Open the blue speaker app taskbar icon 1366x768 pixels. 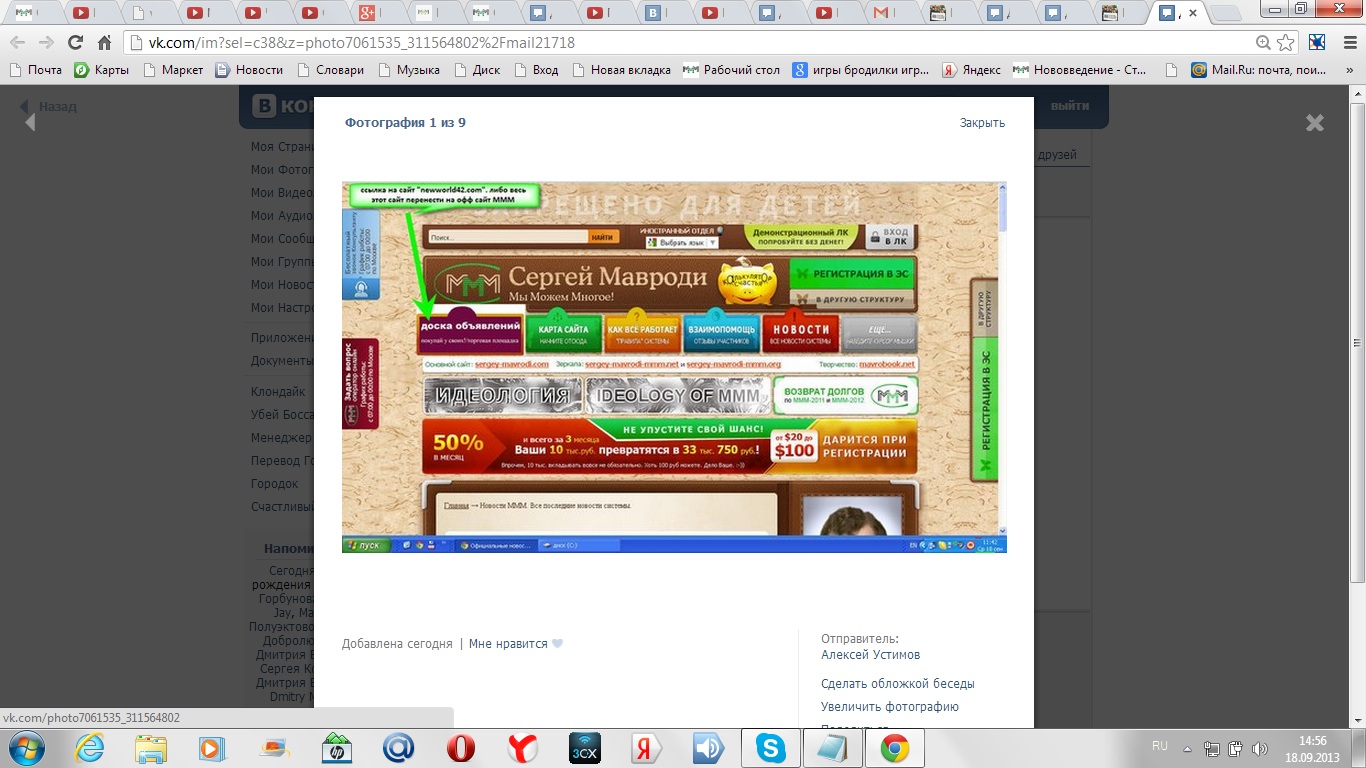709,748
